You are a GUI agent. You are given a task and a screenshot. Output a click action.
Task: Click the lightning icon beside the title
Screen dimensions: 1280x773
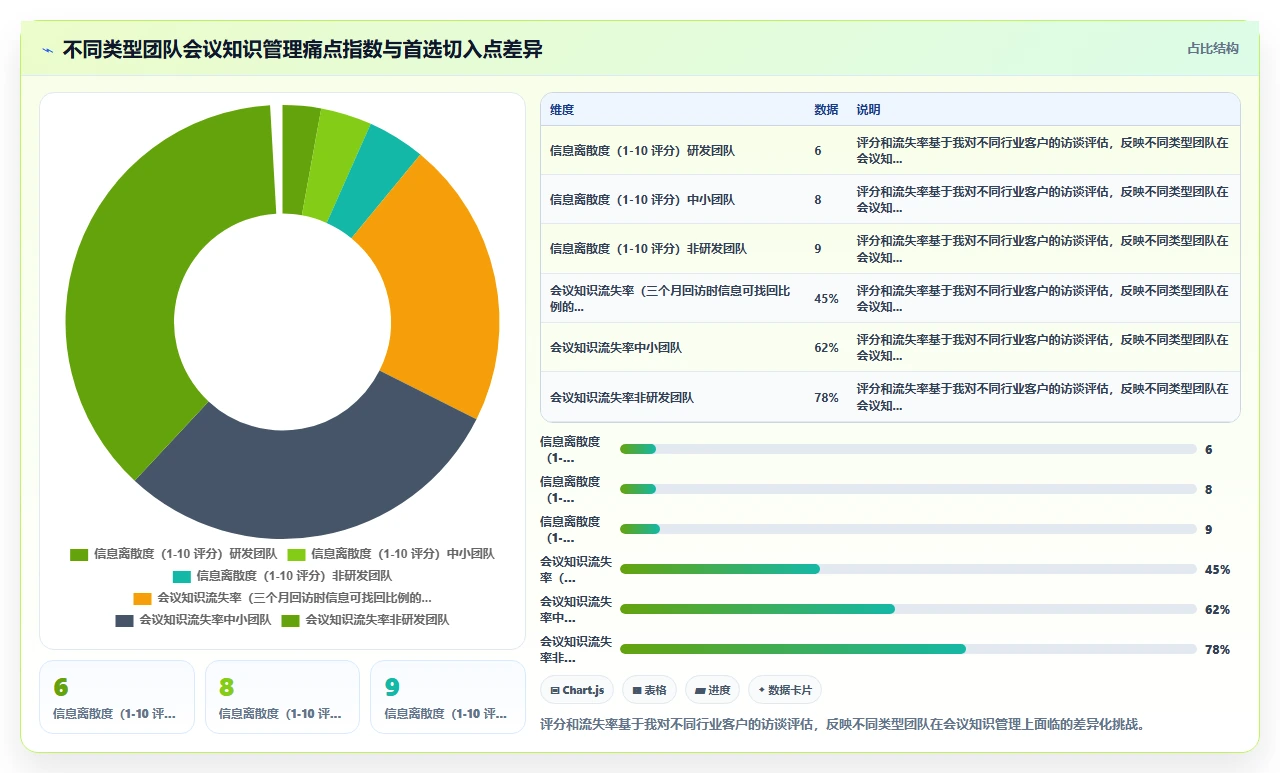point(48,50)
